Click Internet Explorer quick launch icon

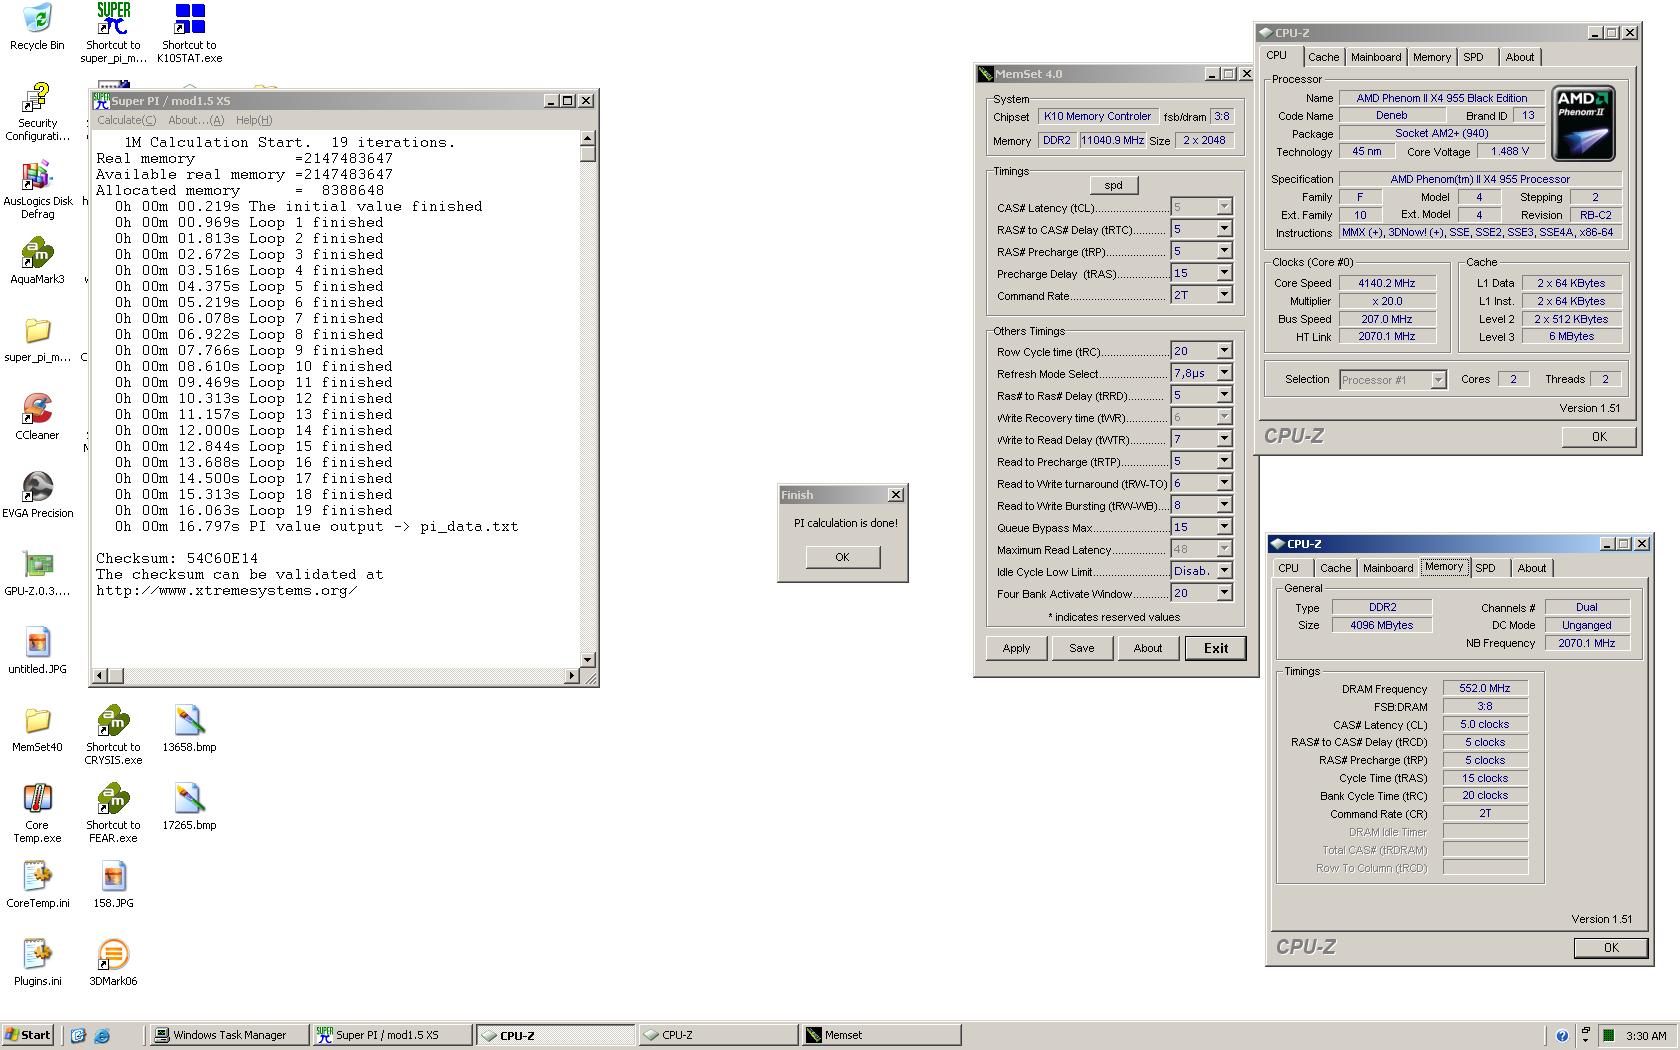102,1036
